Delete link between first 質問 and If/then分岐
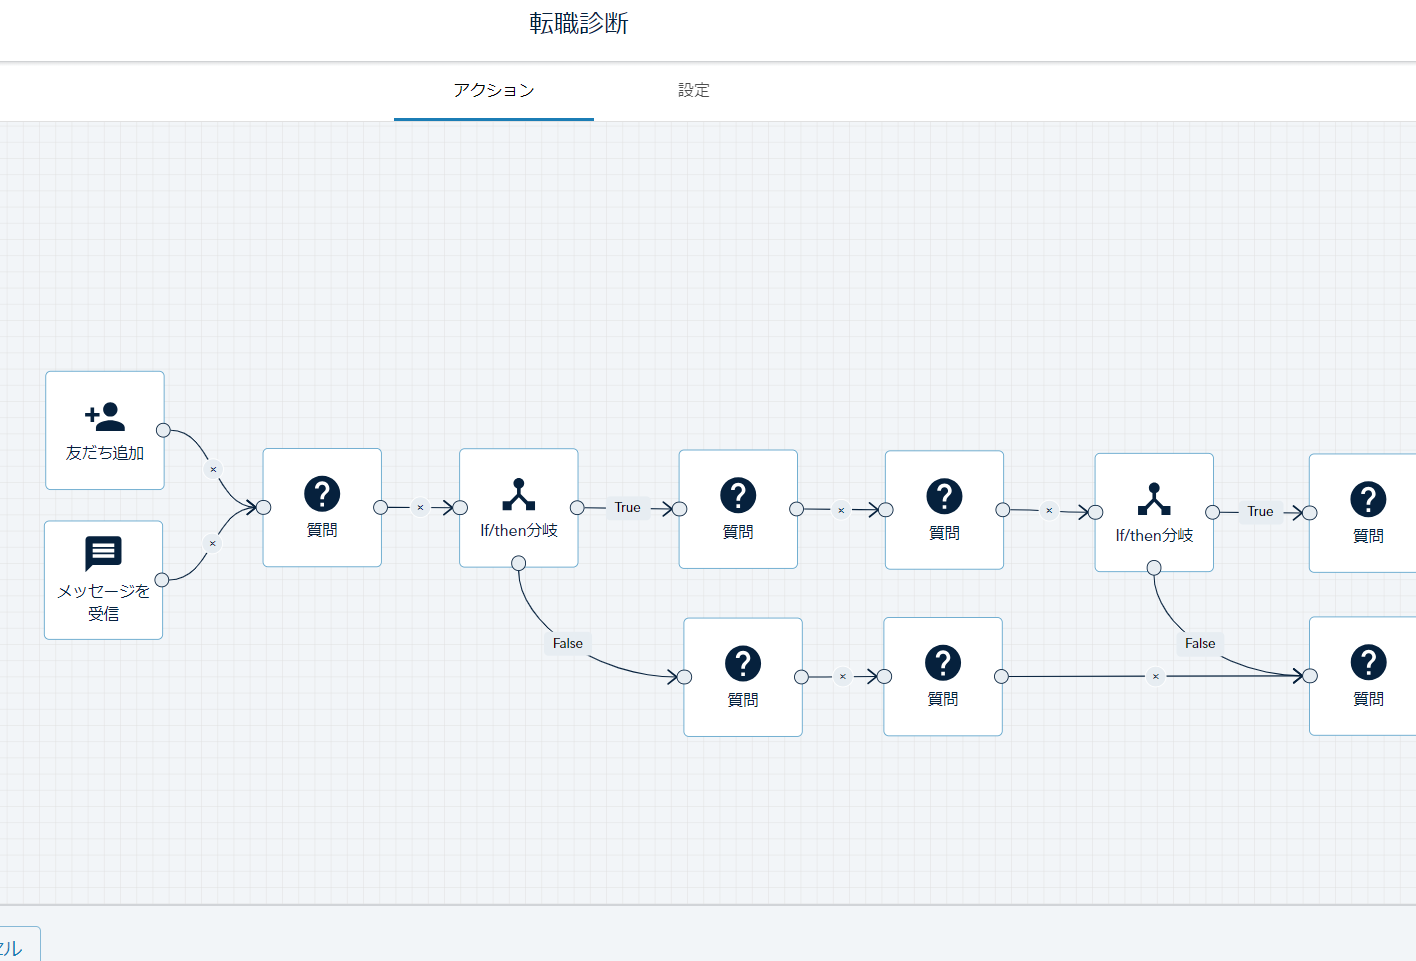The image size is (1416, 961). (x=420, y=507)
